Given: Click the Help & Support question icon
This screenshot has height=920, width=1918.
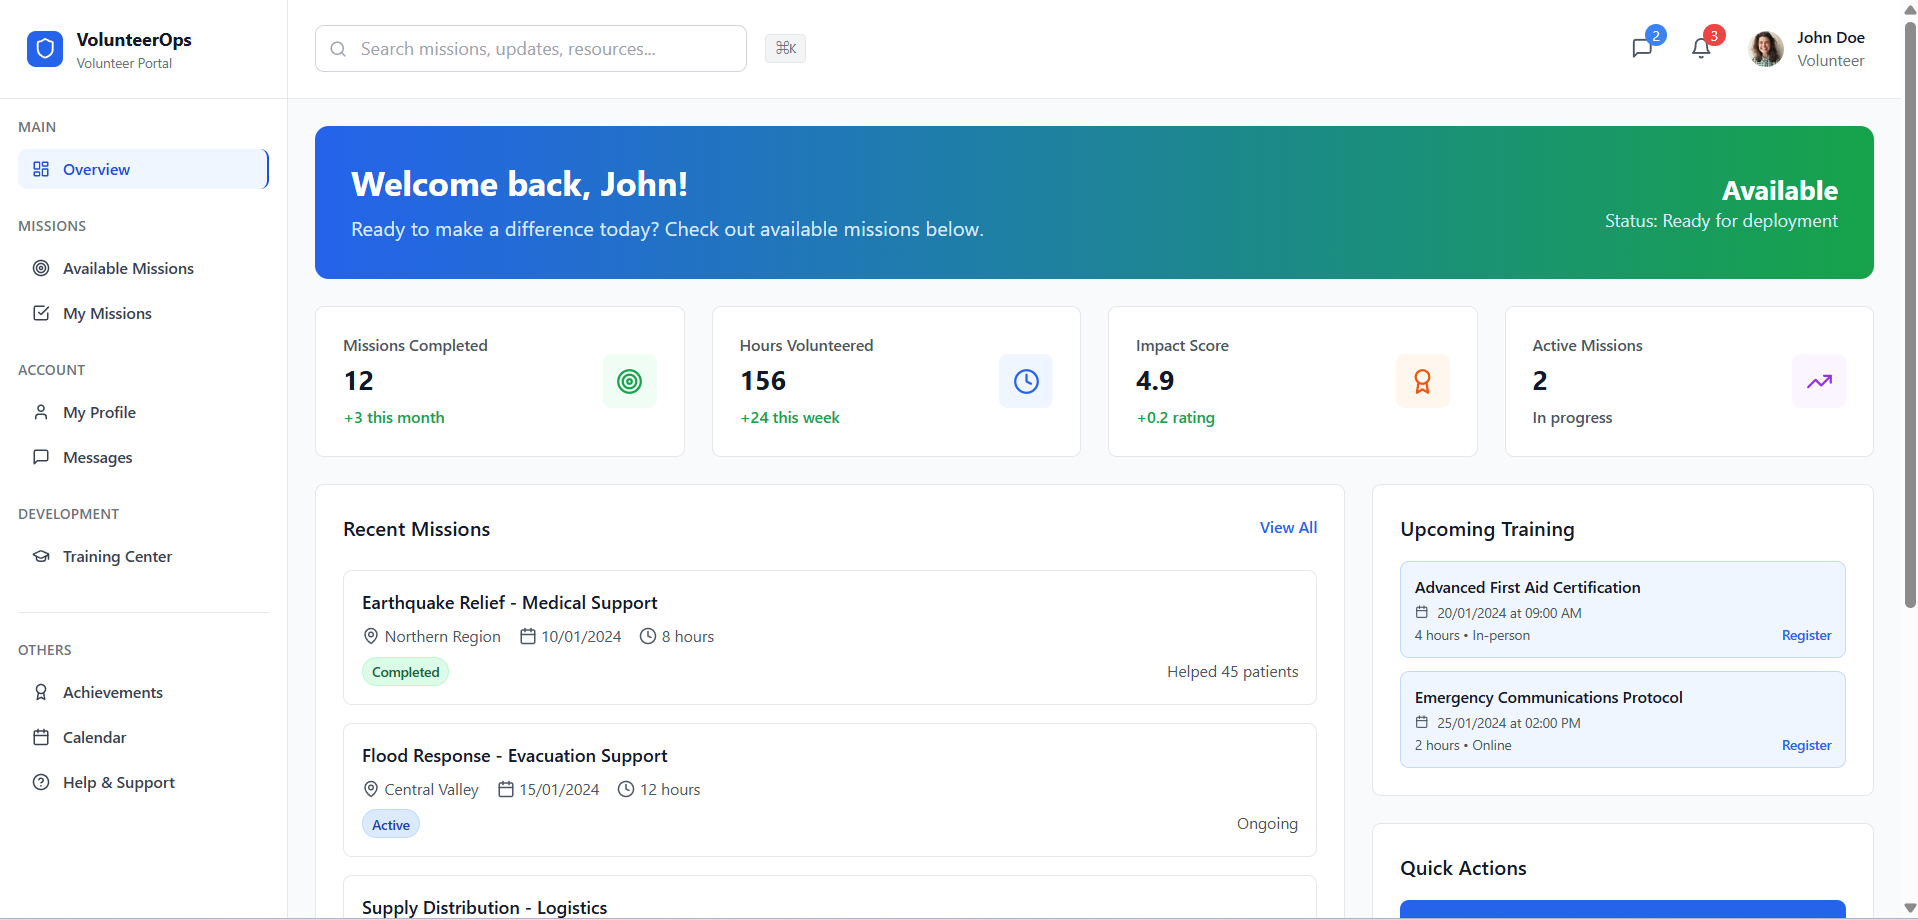Looking at the screenshot, I should point(41,782).
